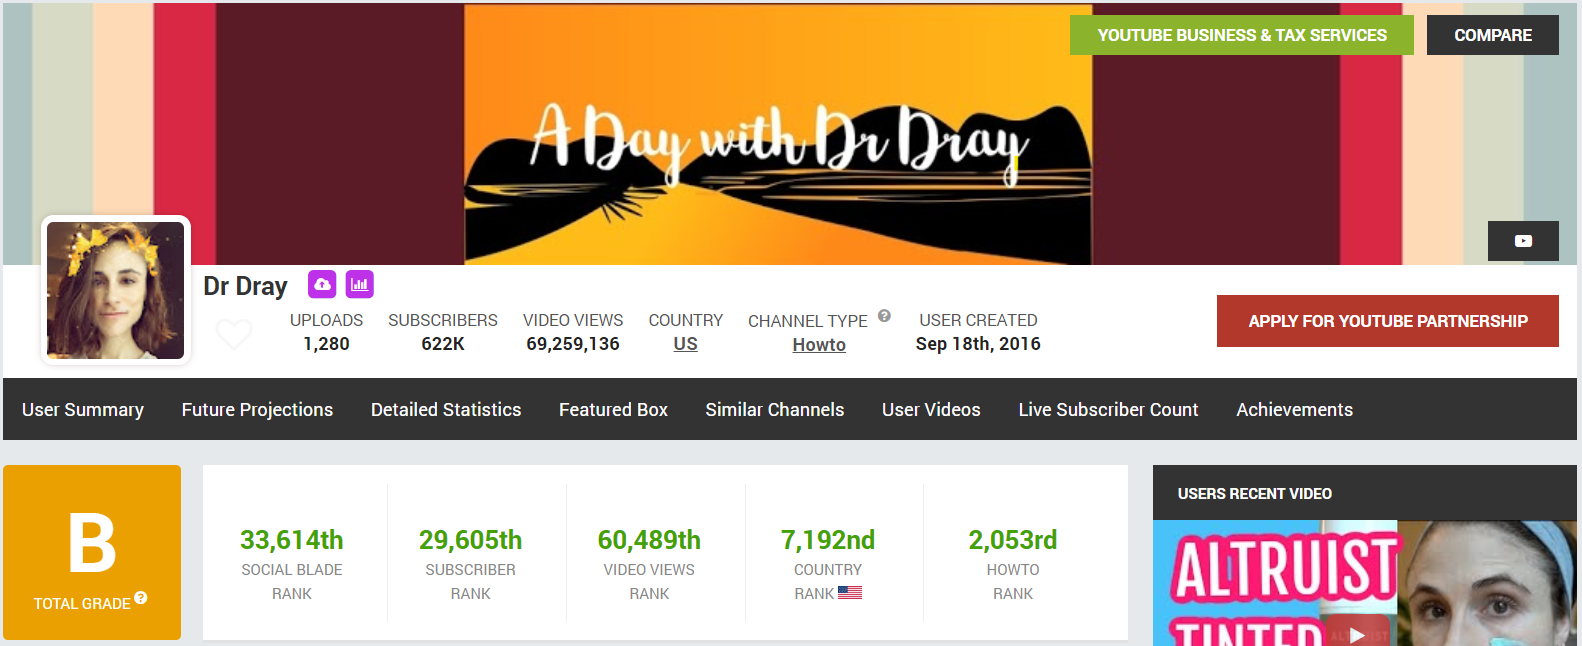
Task: Open the User Summary tab
Action: [83, 410]
